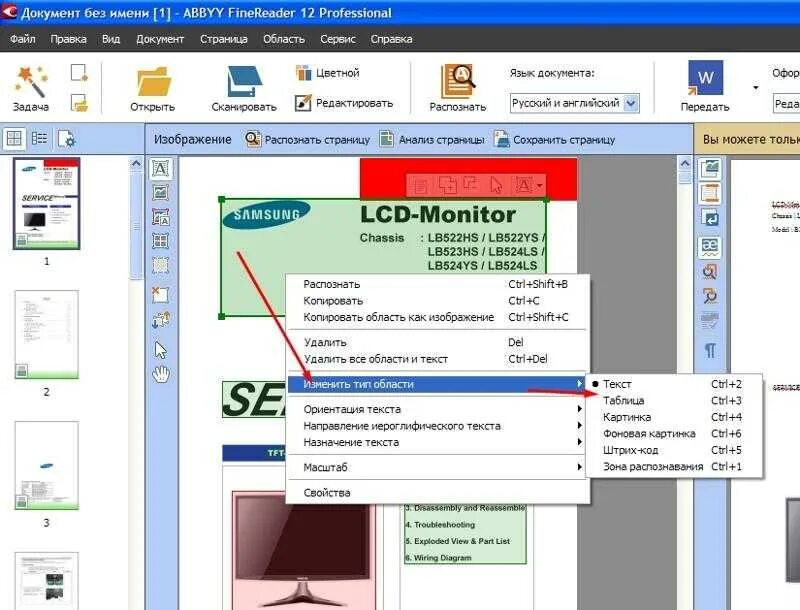Open the Документ menu
Image resolution: width=800 pixels, height=610 pixels.
[160, 39]
